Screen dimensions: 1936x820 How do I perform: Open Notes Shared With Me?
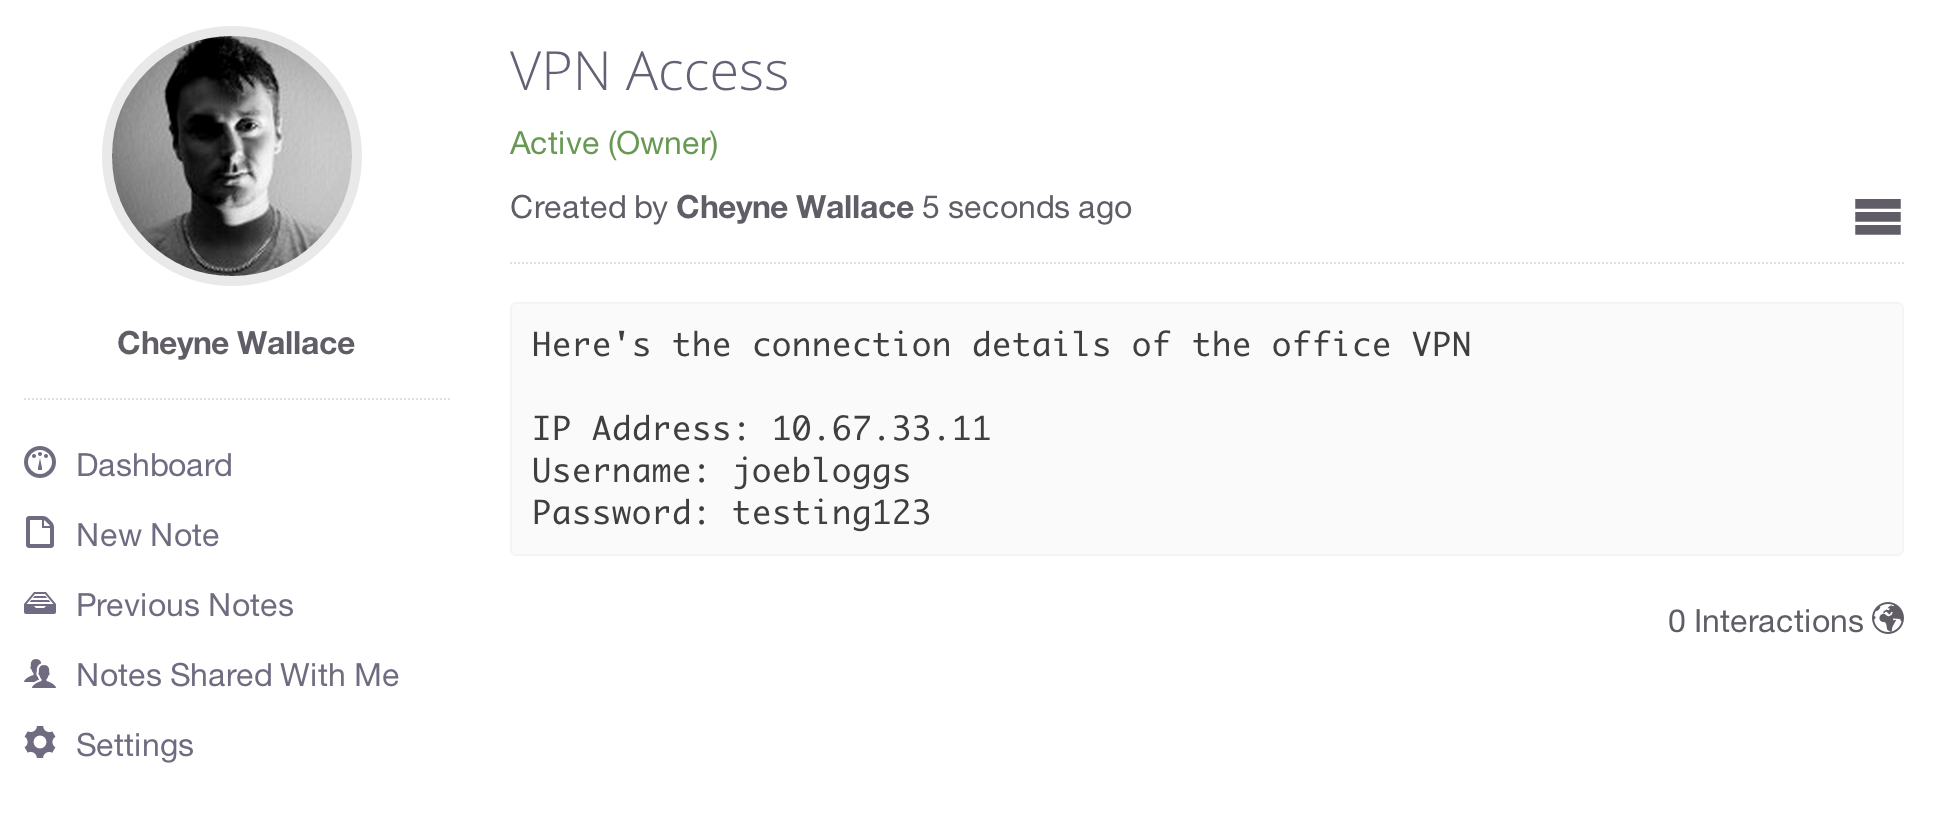[238, 675]
